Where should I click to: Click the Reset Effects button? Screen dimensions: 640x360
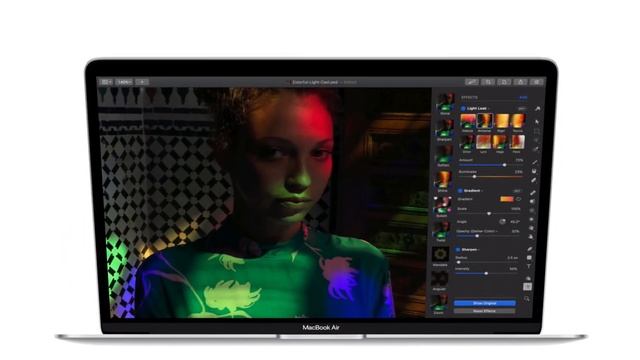[484, 311]
